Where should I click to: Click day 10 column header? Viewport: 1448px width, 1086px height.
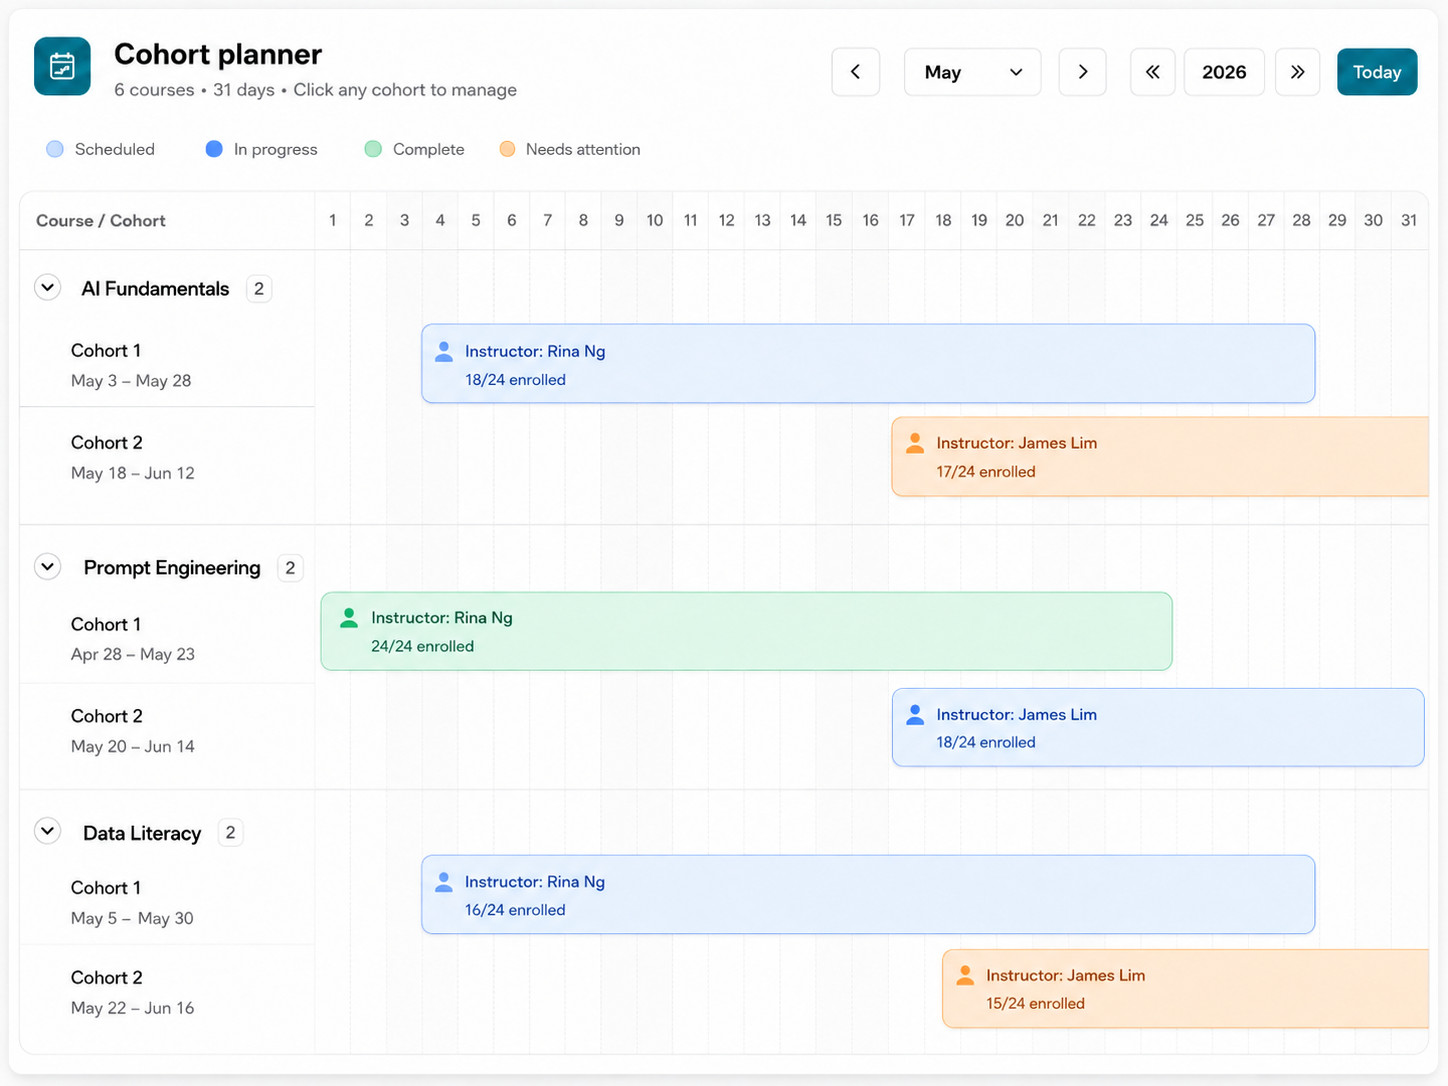(x=655, y=220)
